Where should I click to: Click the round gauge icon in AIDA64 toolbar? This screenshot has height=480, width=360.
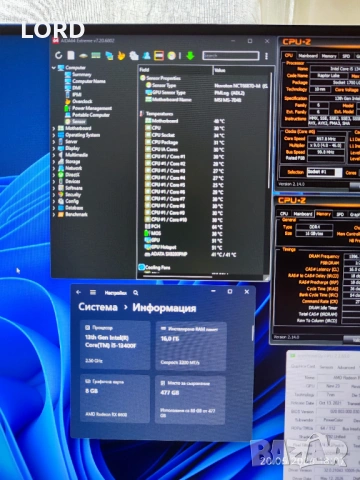[172, 56]
